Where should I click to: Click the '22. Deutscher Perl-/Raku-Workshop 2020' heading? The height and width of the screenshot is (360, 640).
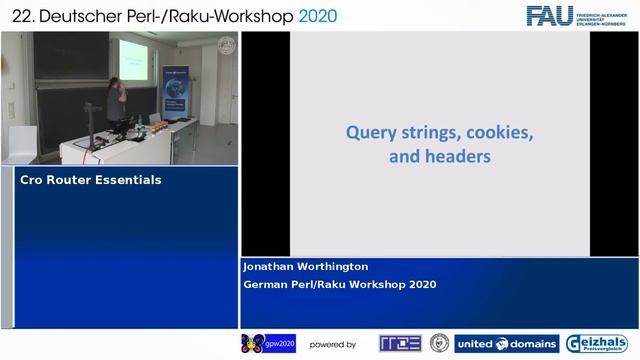pyautogui.click(x=175, y=16)
